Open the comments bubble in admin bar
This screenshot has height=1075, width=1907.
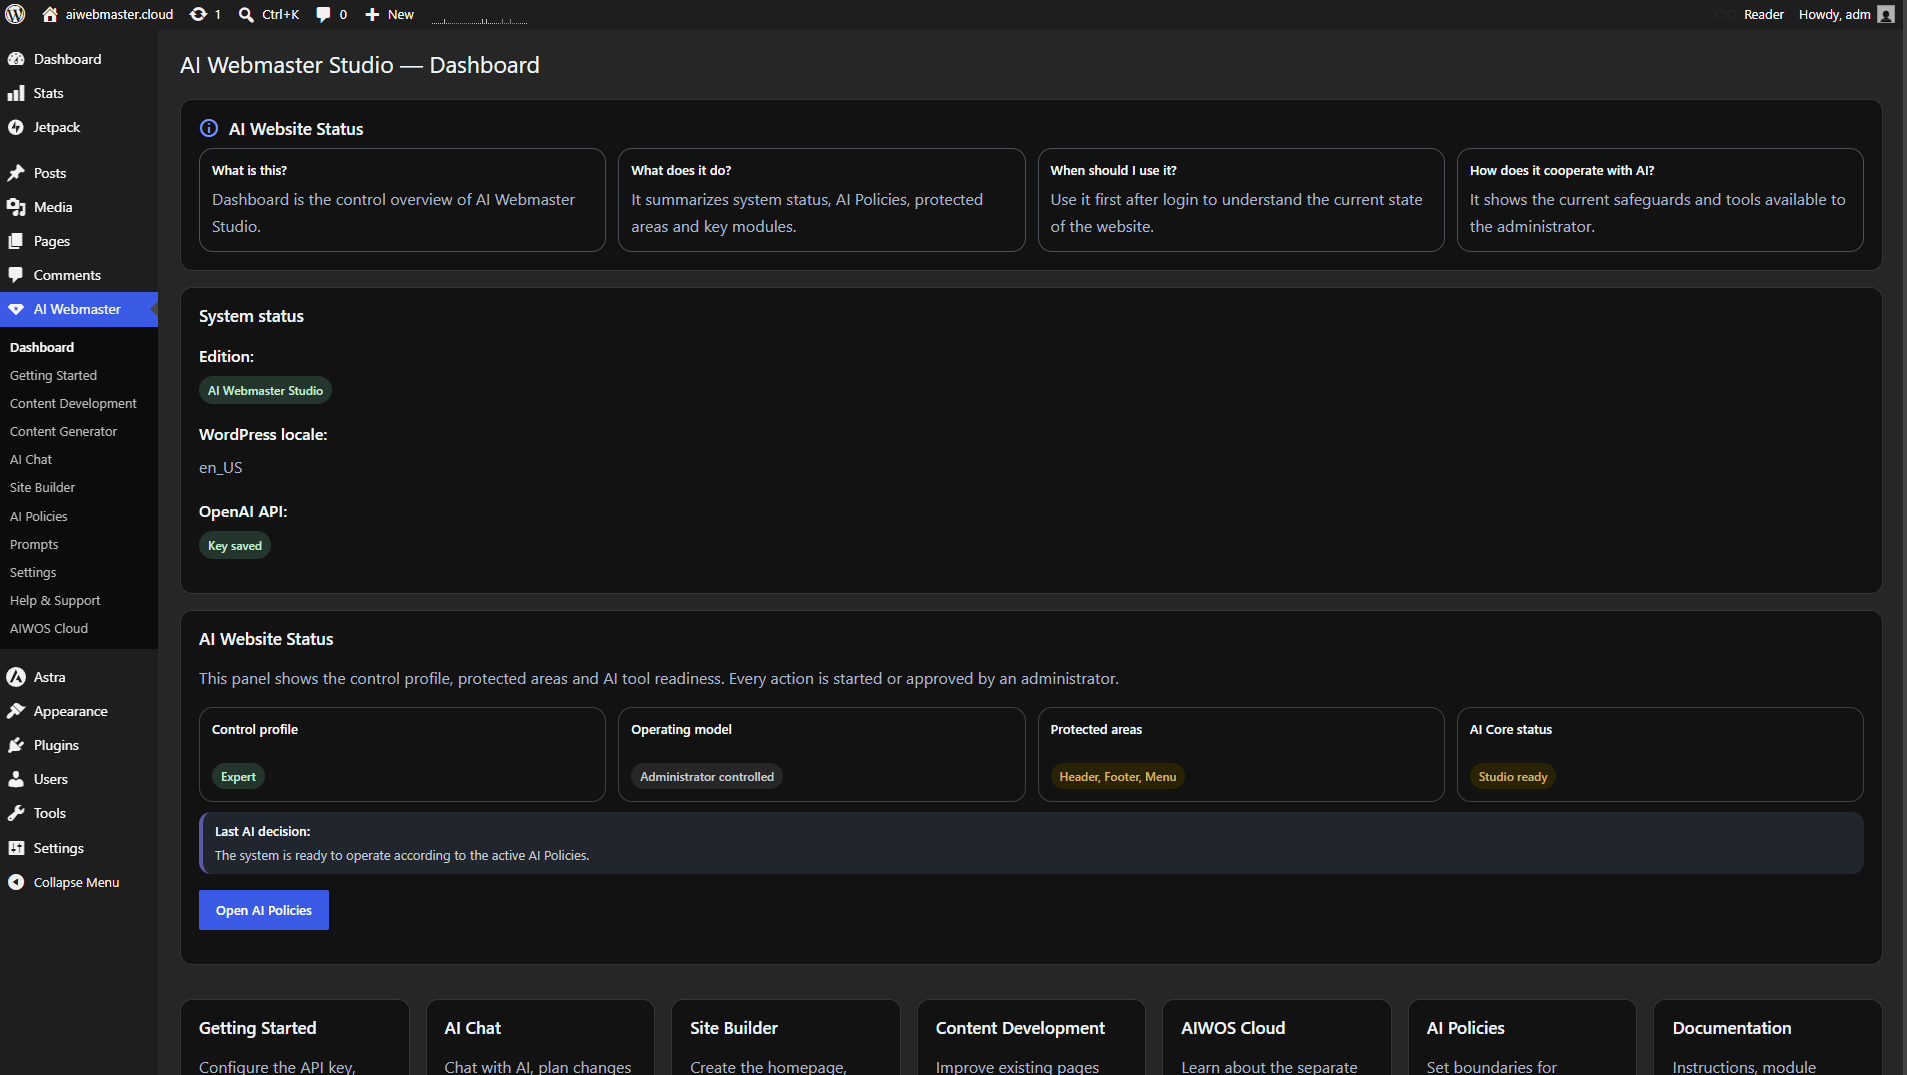(x=323, y=14)
